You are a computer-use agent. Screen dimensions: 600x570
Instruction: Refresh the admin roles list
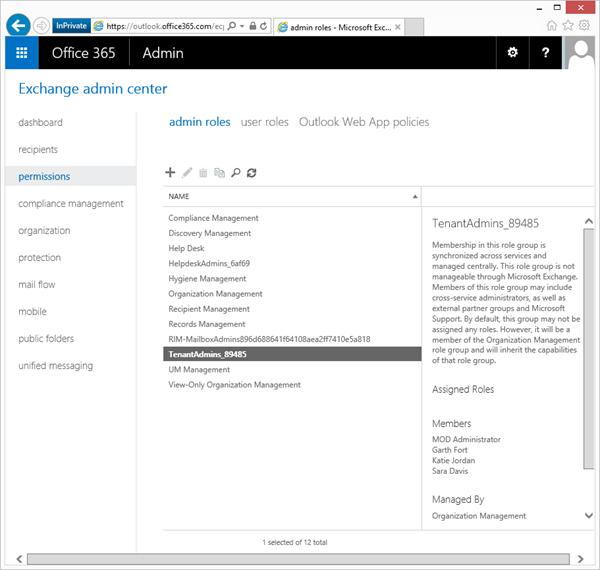tap(252, 173)
